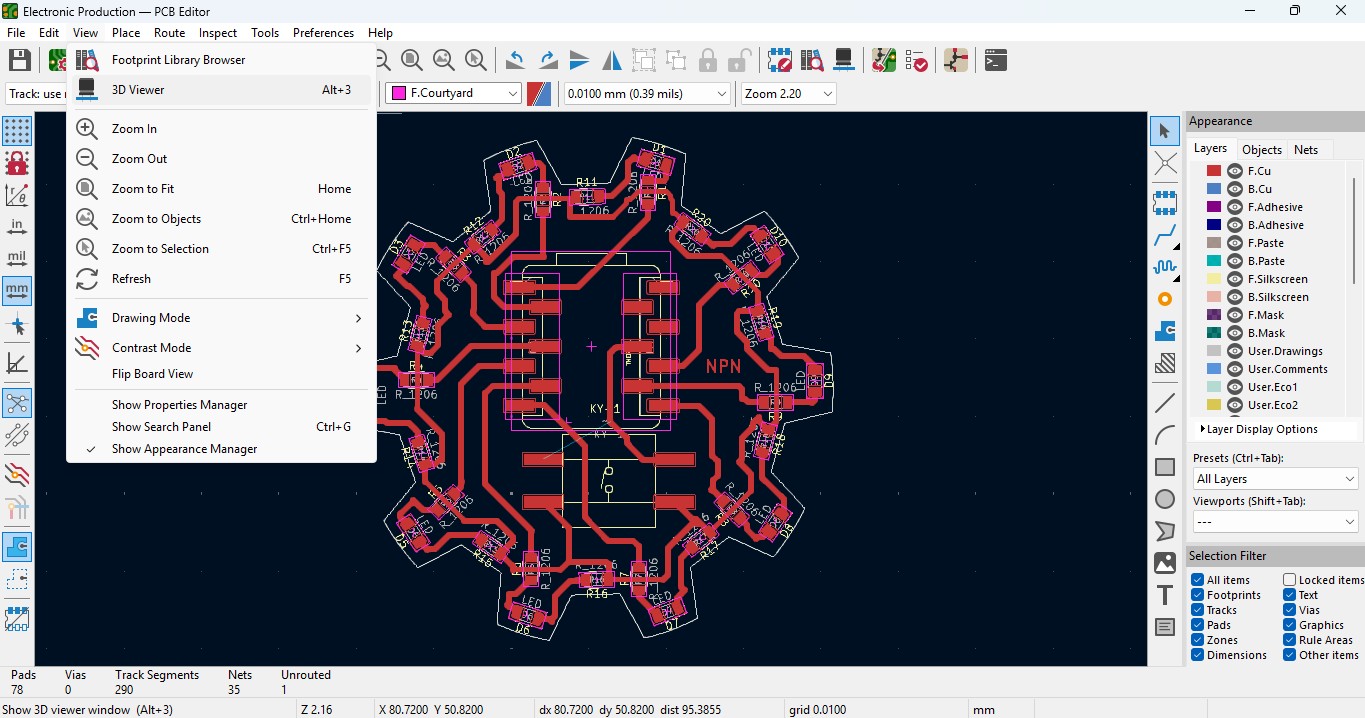Open the Viewports dropdown

[1275, 522]
